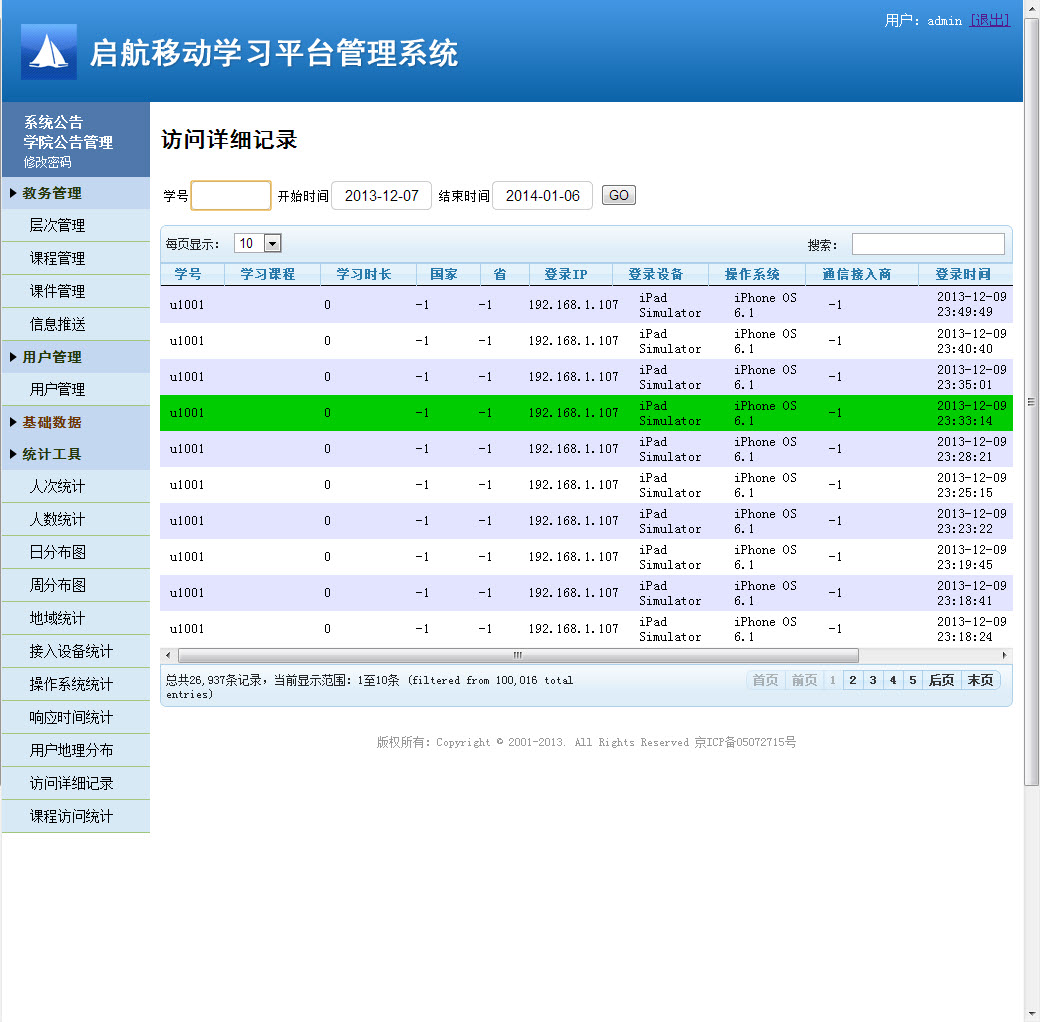Click the 结束时间 date field

click(x=543, y=196)
